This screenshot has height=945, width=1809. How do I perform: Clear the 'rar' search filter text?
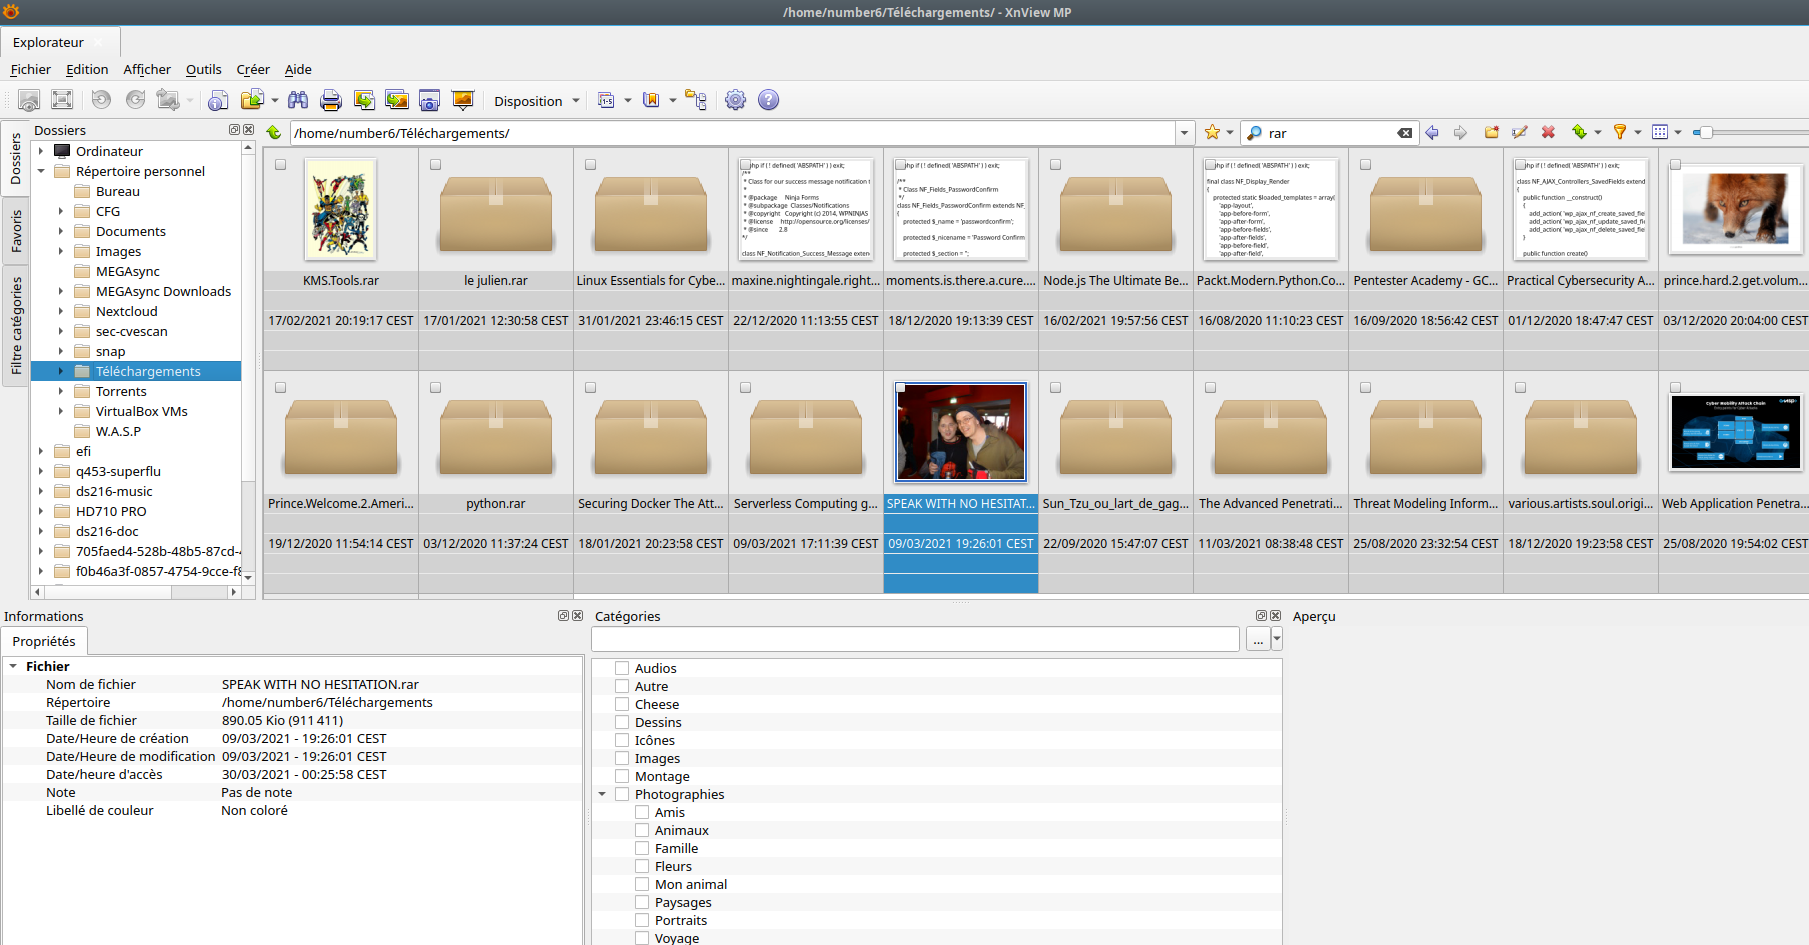click(1405, 133)
